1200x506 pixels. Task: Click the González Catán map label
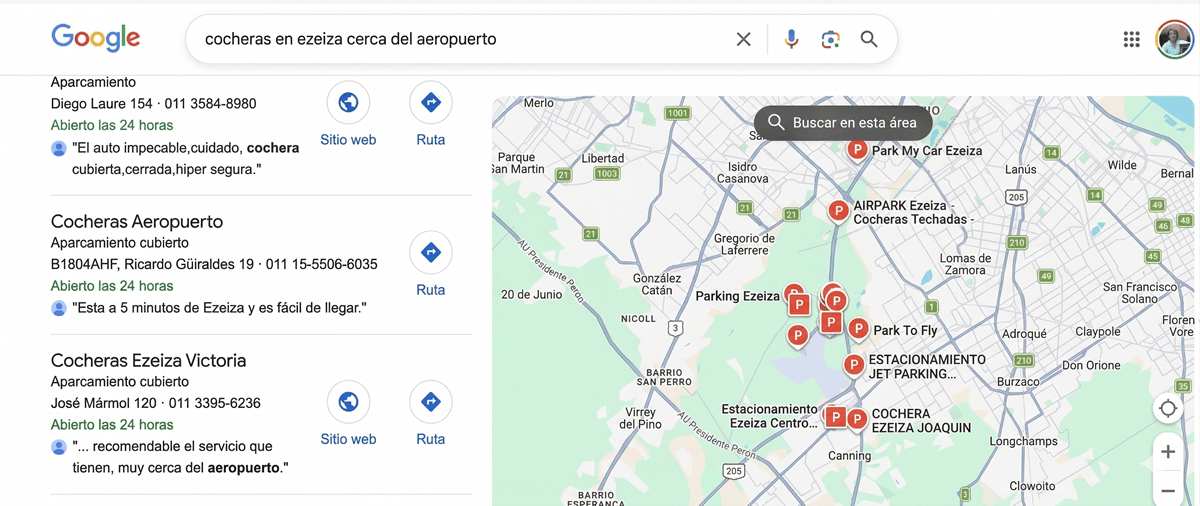657,284
